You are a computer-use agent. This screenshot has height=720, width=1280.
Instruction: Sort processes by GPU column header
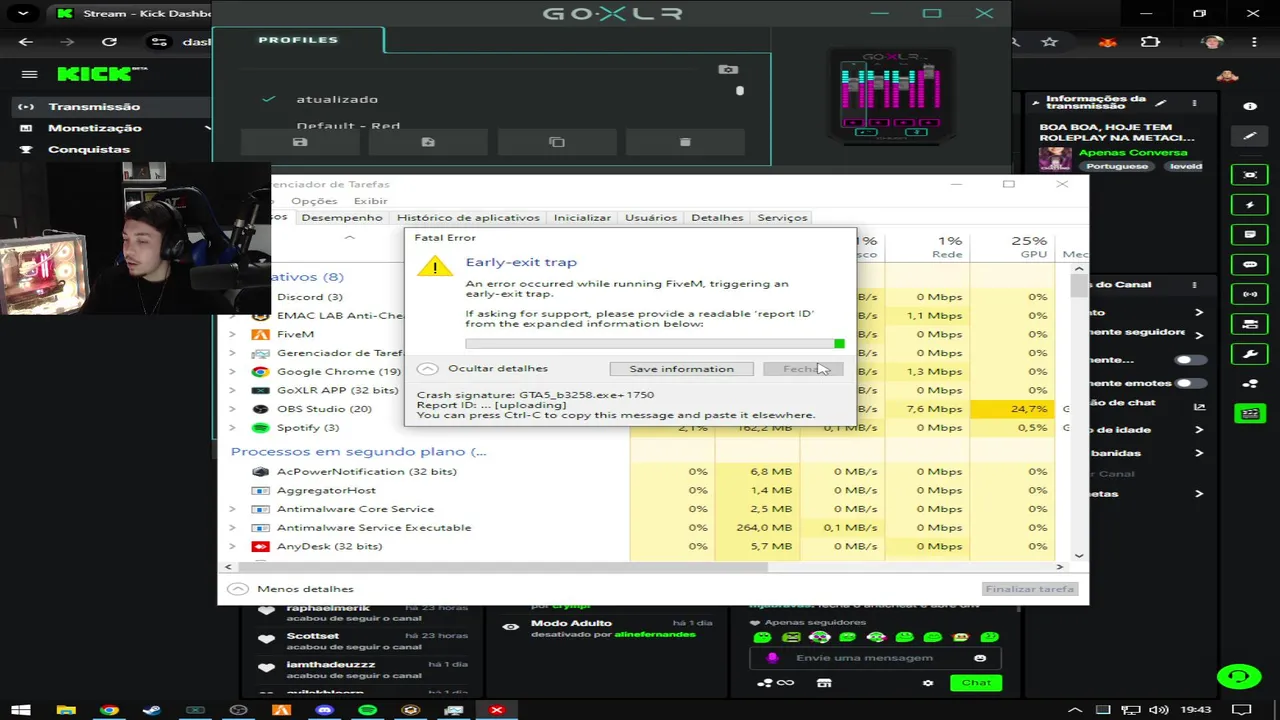coord(1010,247)
